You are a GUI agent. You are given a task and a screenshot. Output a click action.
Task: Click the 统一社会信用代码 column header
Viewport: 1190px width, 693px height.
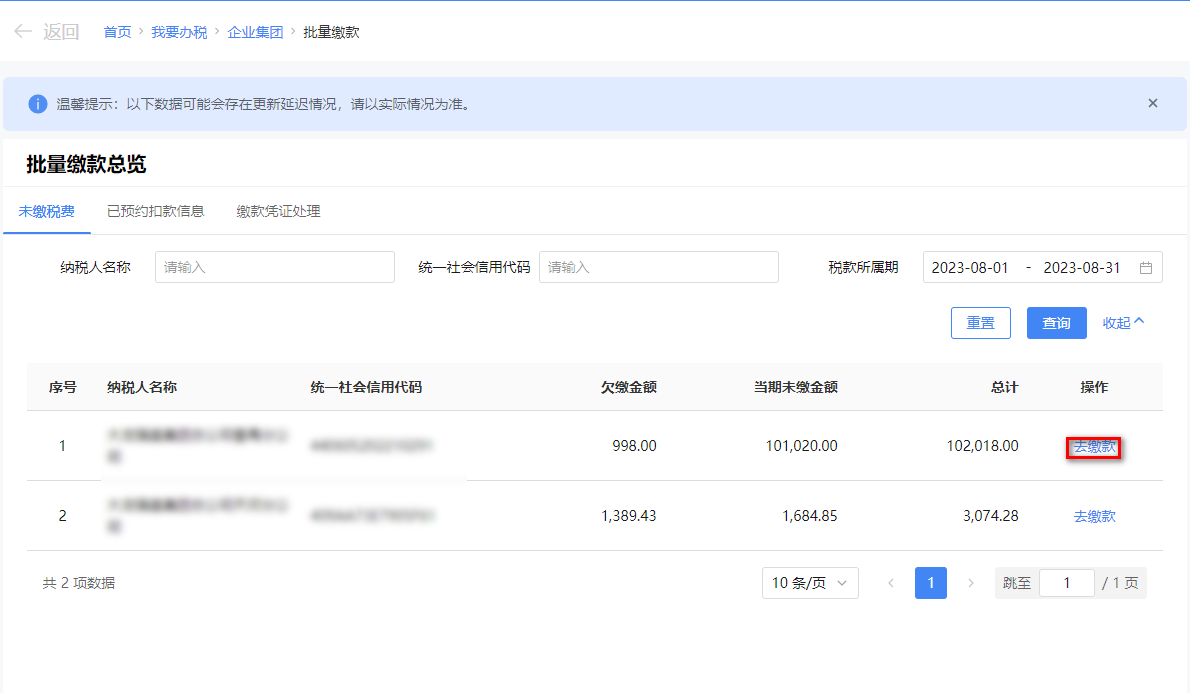(366, 387)
